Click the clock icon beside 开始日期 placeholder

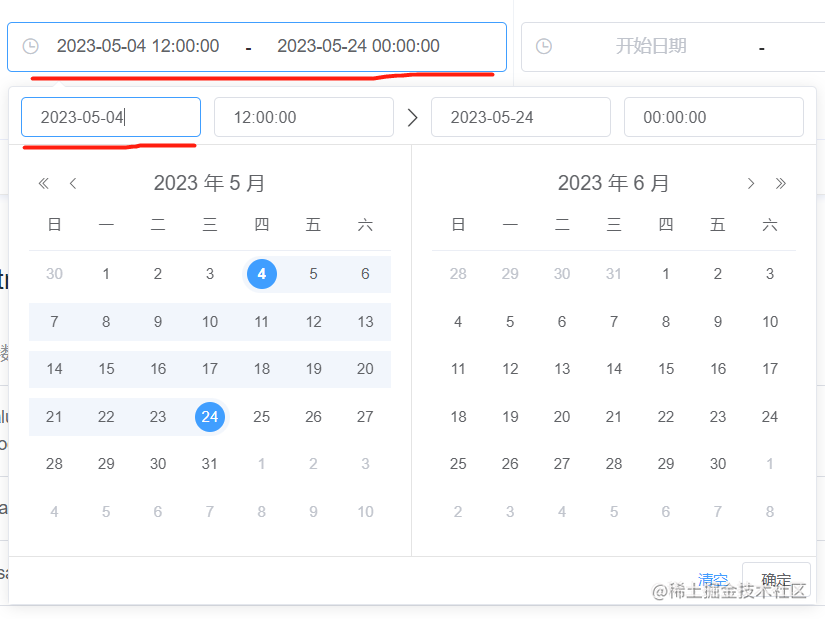tap(541, 46)
